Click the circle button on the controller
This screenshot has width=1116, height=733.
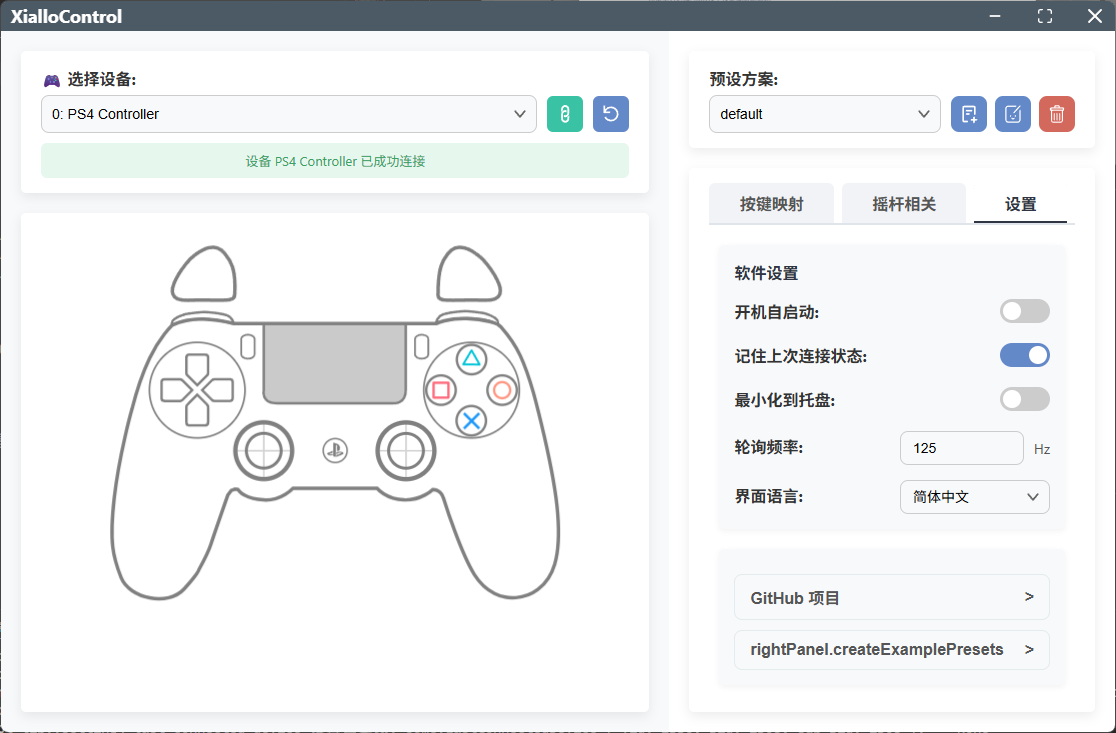tap(502, 390)
